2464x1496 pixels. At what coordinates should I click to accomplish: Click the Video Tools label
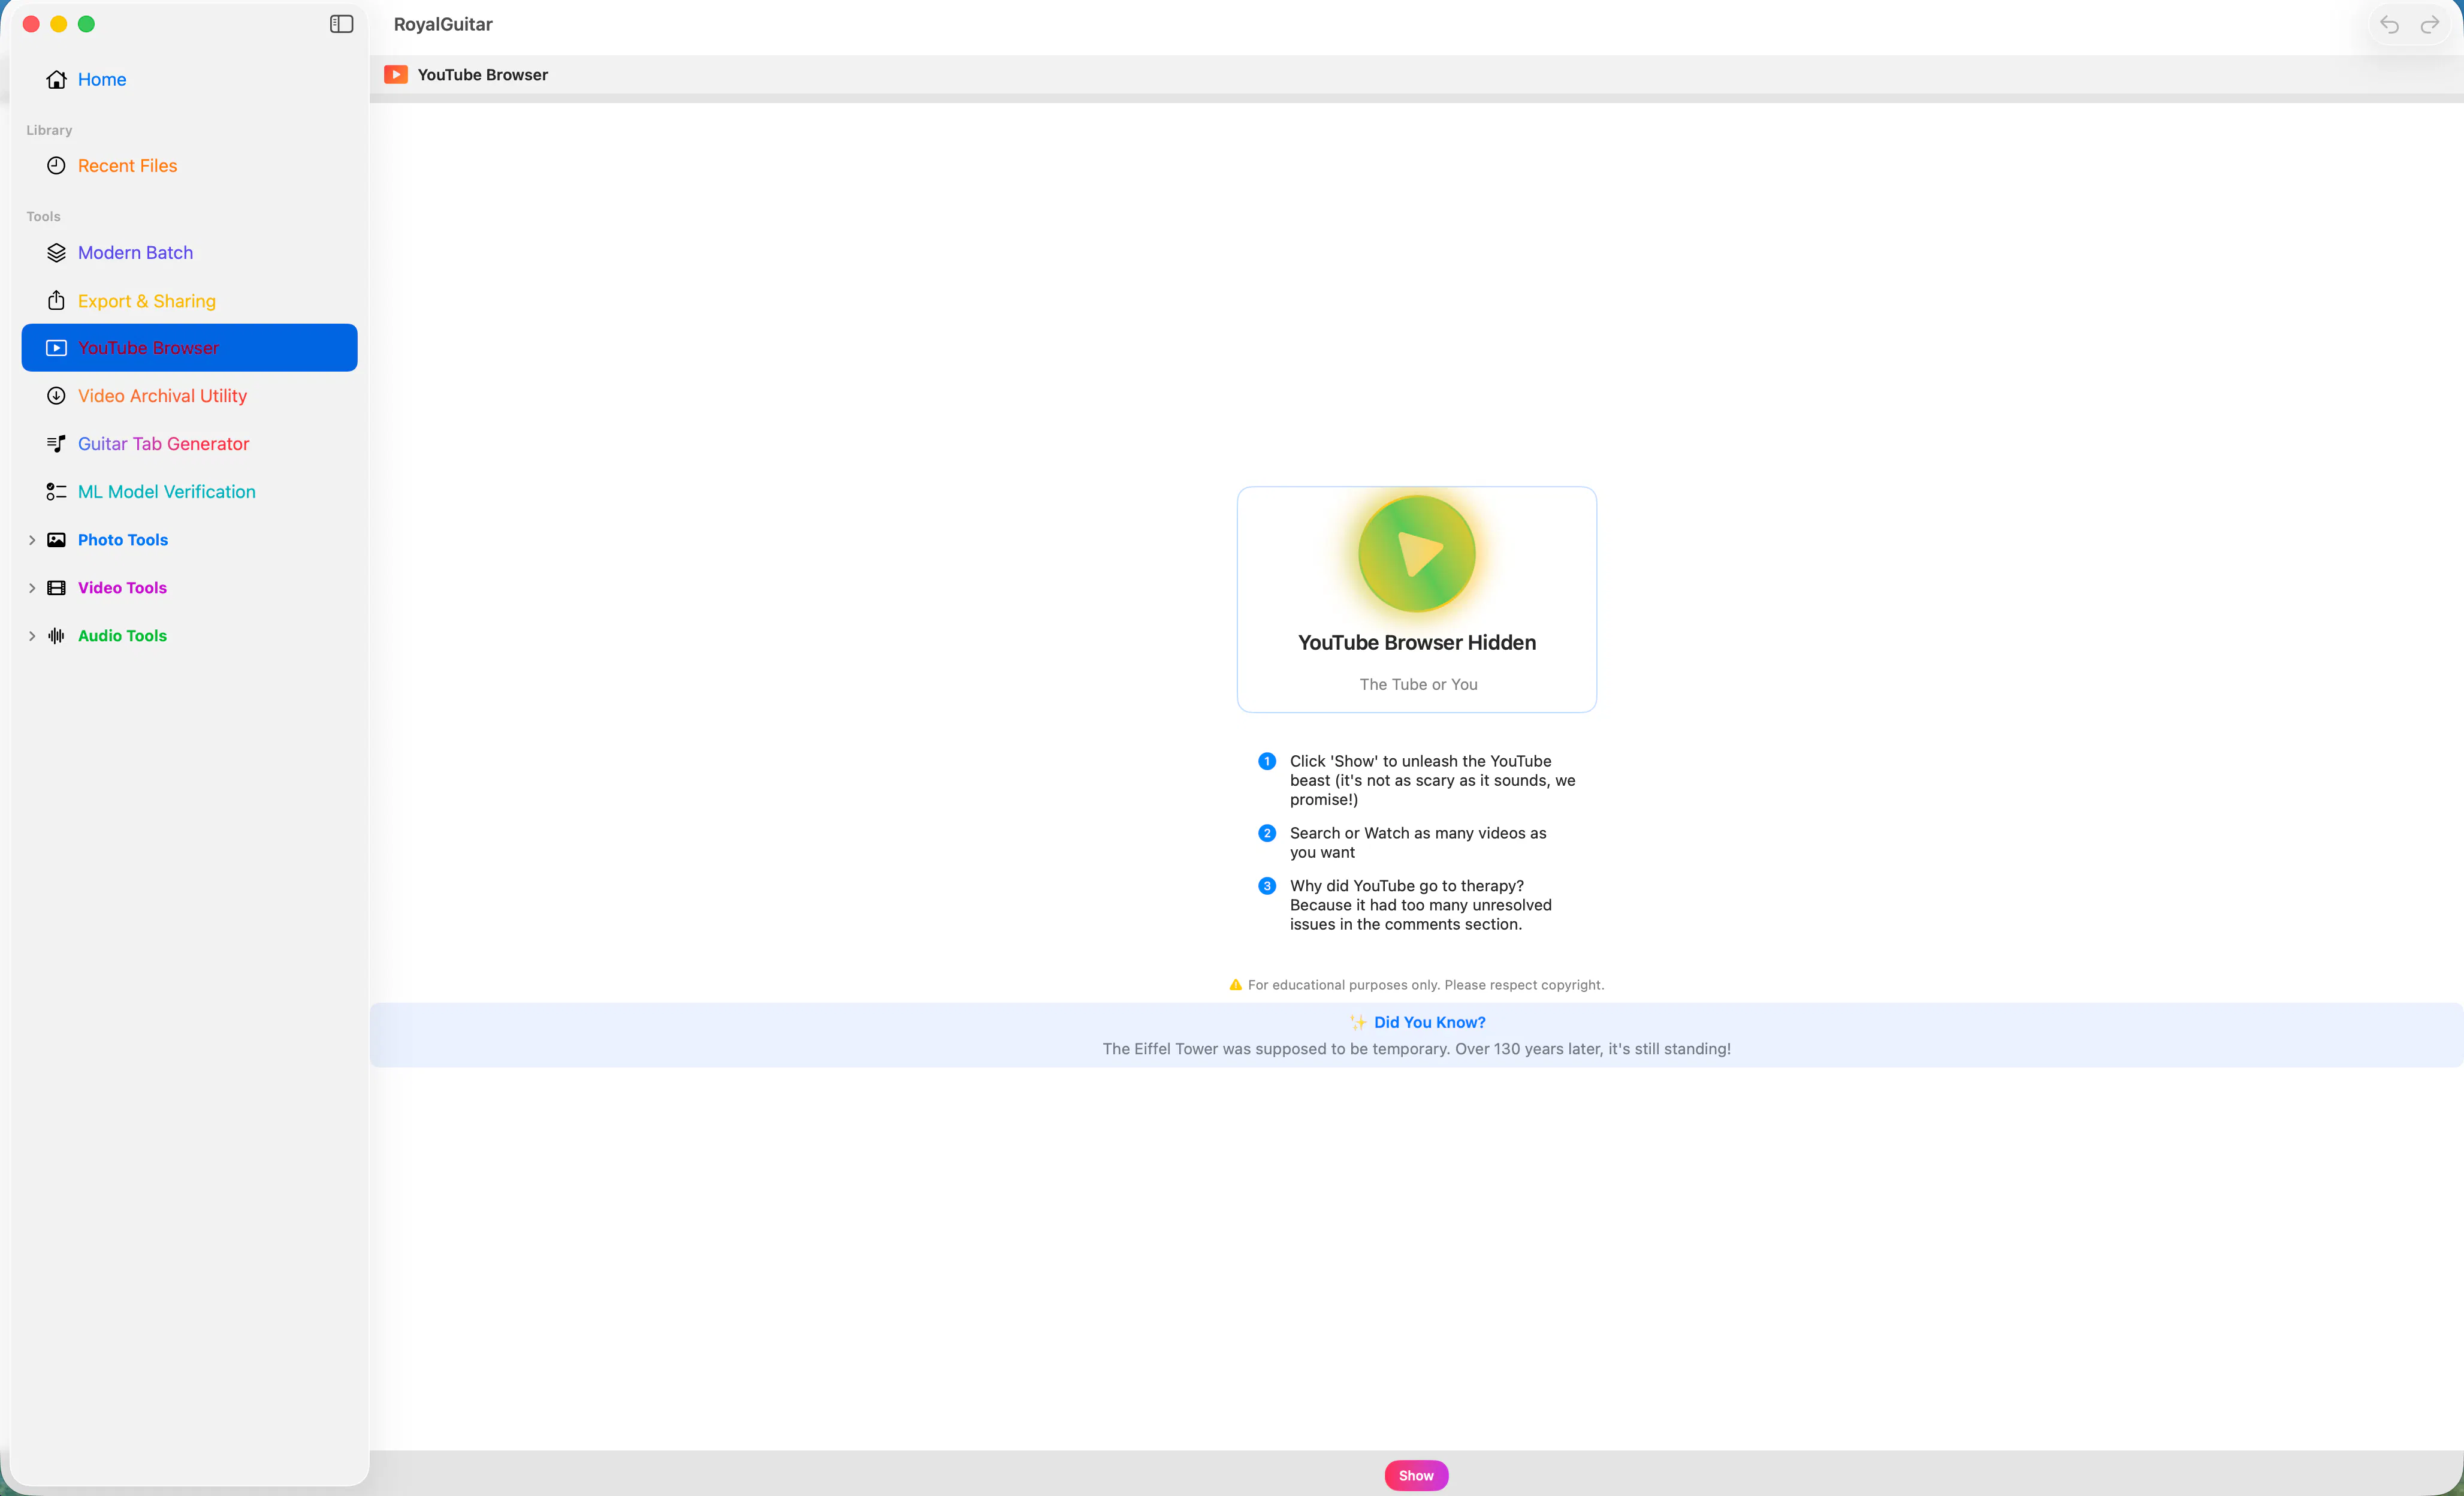pos(122,588)
